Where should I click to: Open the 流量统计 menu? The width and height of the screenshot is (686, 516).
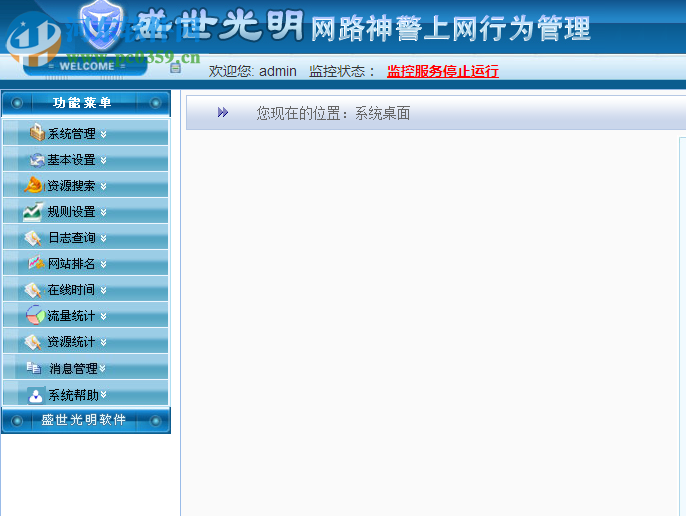click(x=85, y=315)
